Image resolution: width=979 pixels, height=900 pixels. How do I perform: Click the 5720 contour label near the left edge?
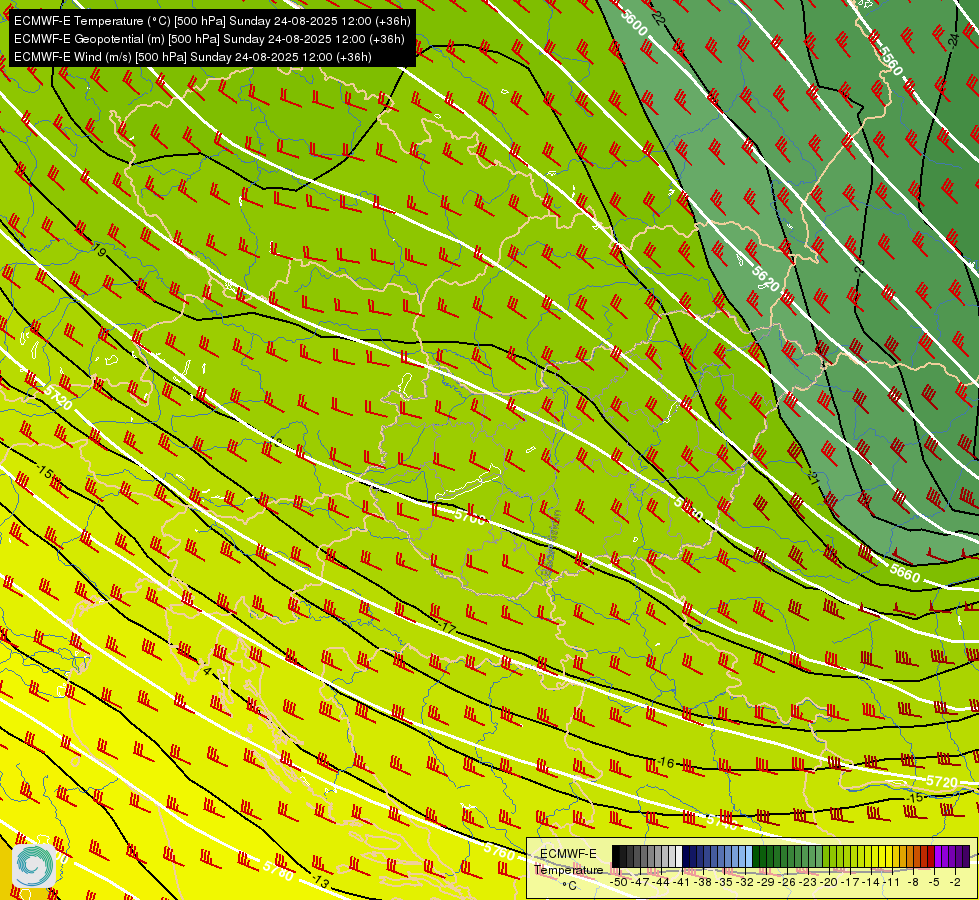(58, 397)
